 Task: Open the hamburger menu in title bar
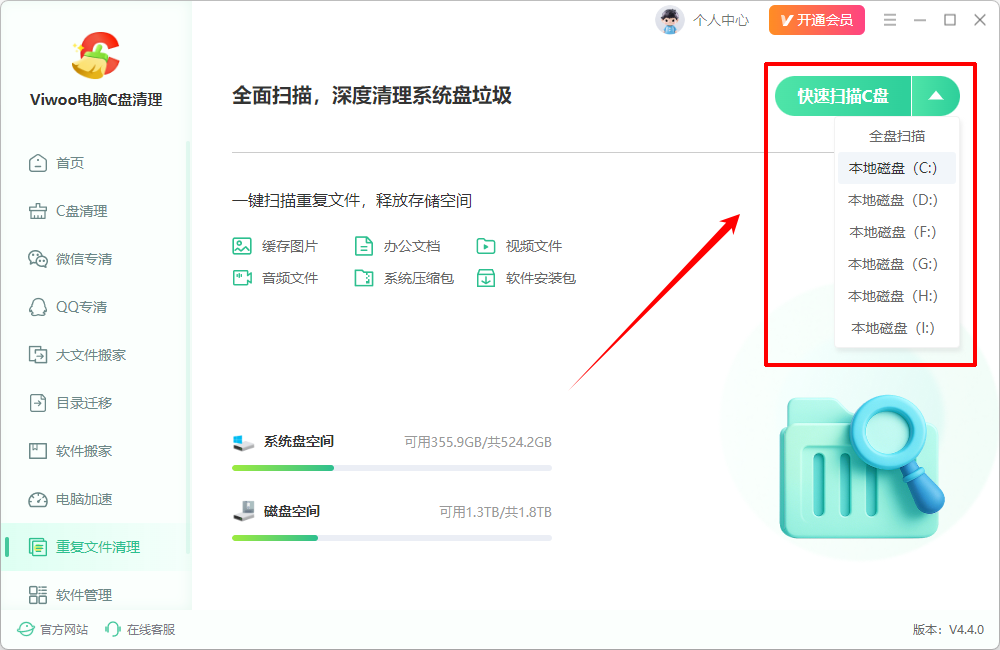[x=890, y=20]
